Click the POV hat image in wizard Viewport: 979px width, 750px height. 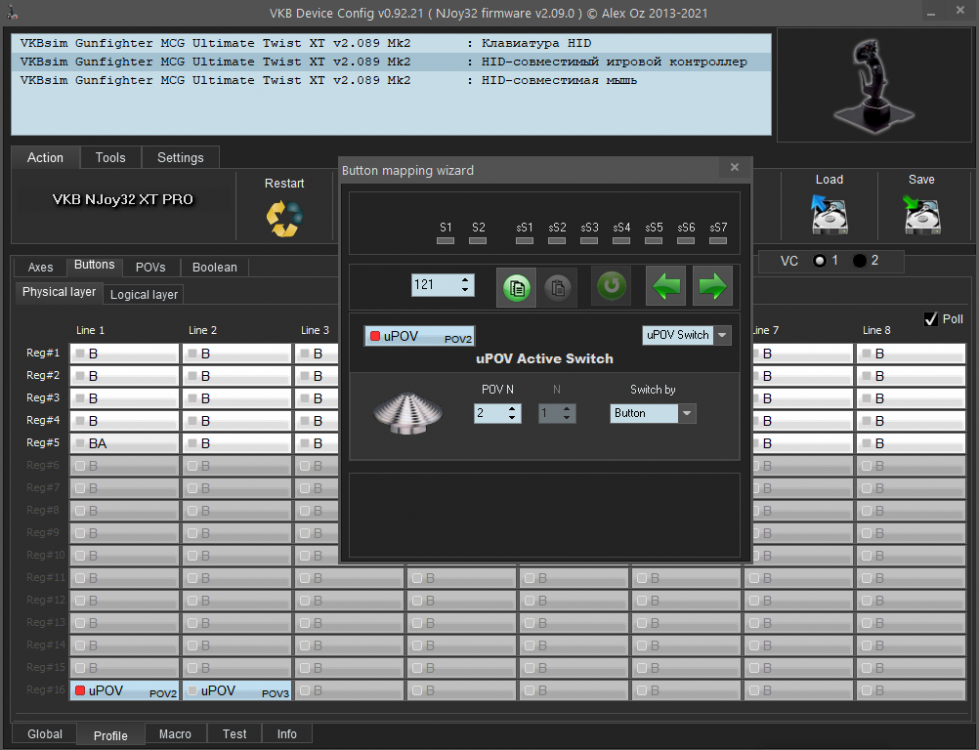(x=408, y=413)
